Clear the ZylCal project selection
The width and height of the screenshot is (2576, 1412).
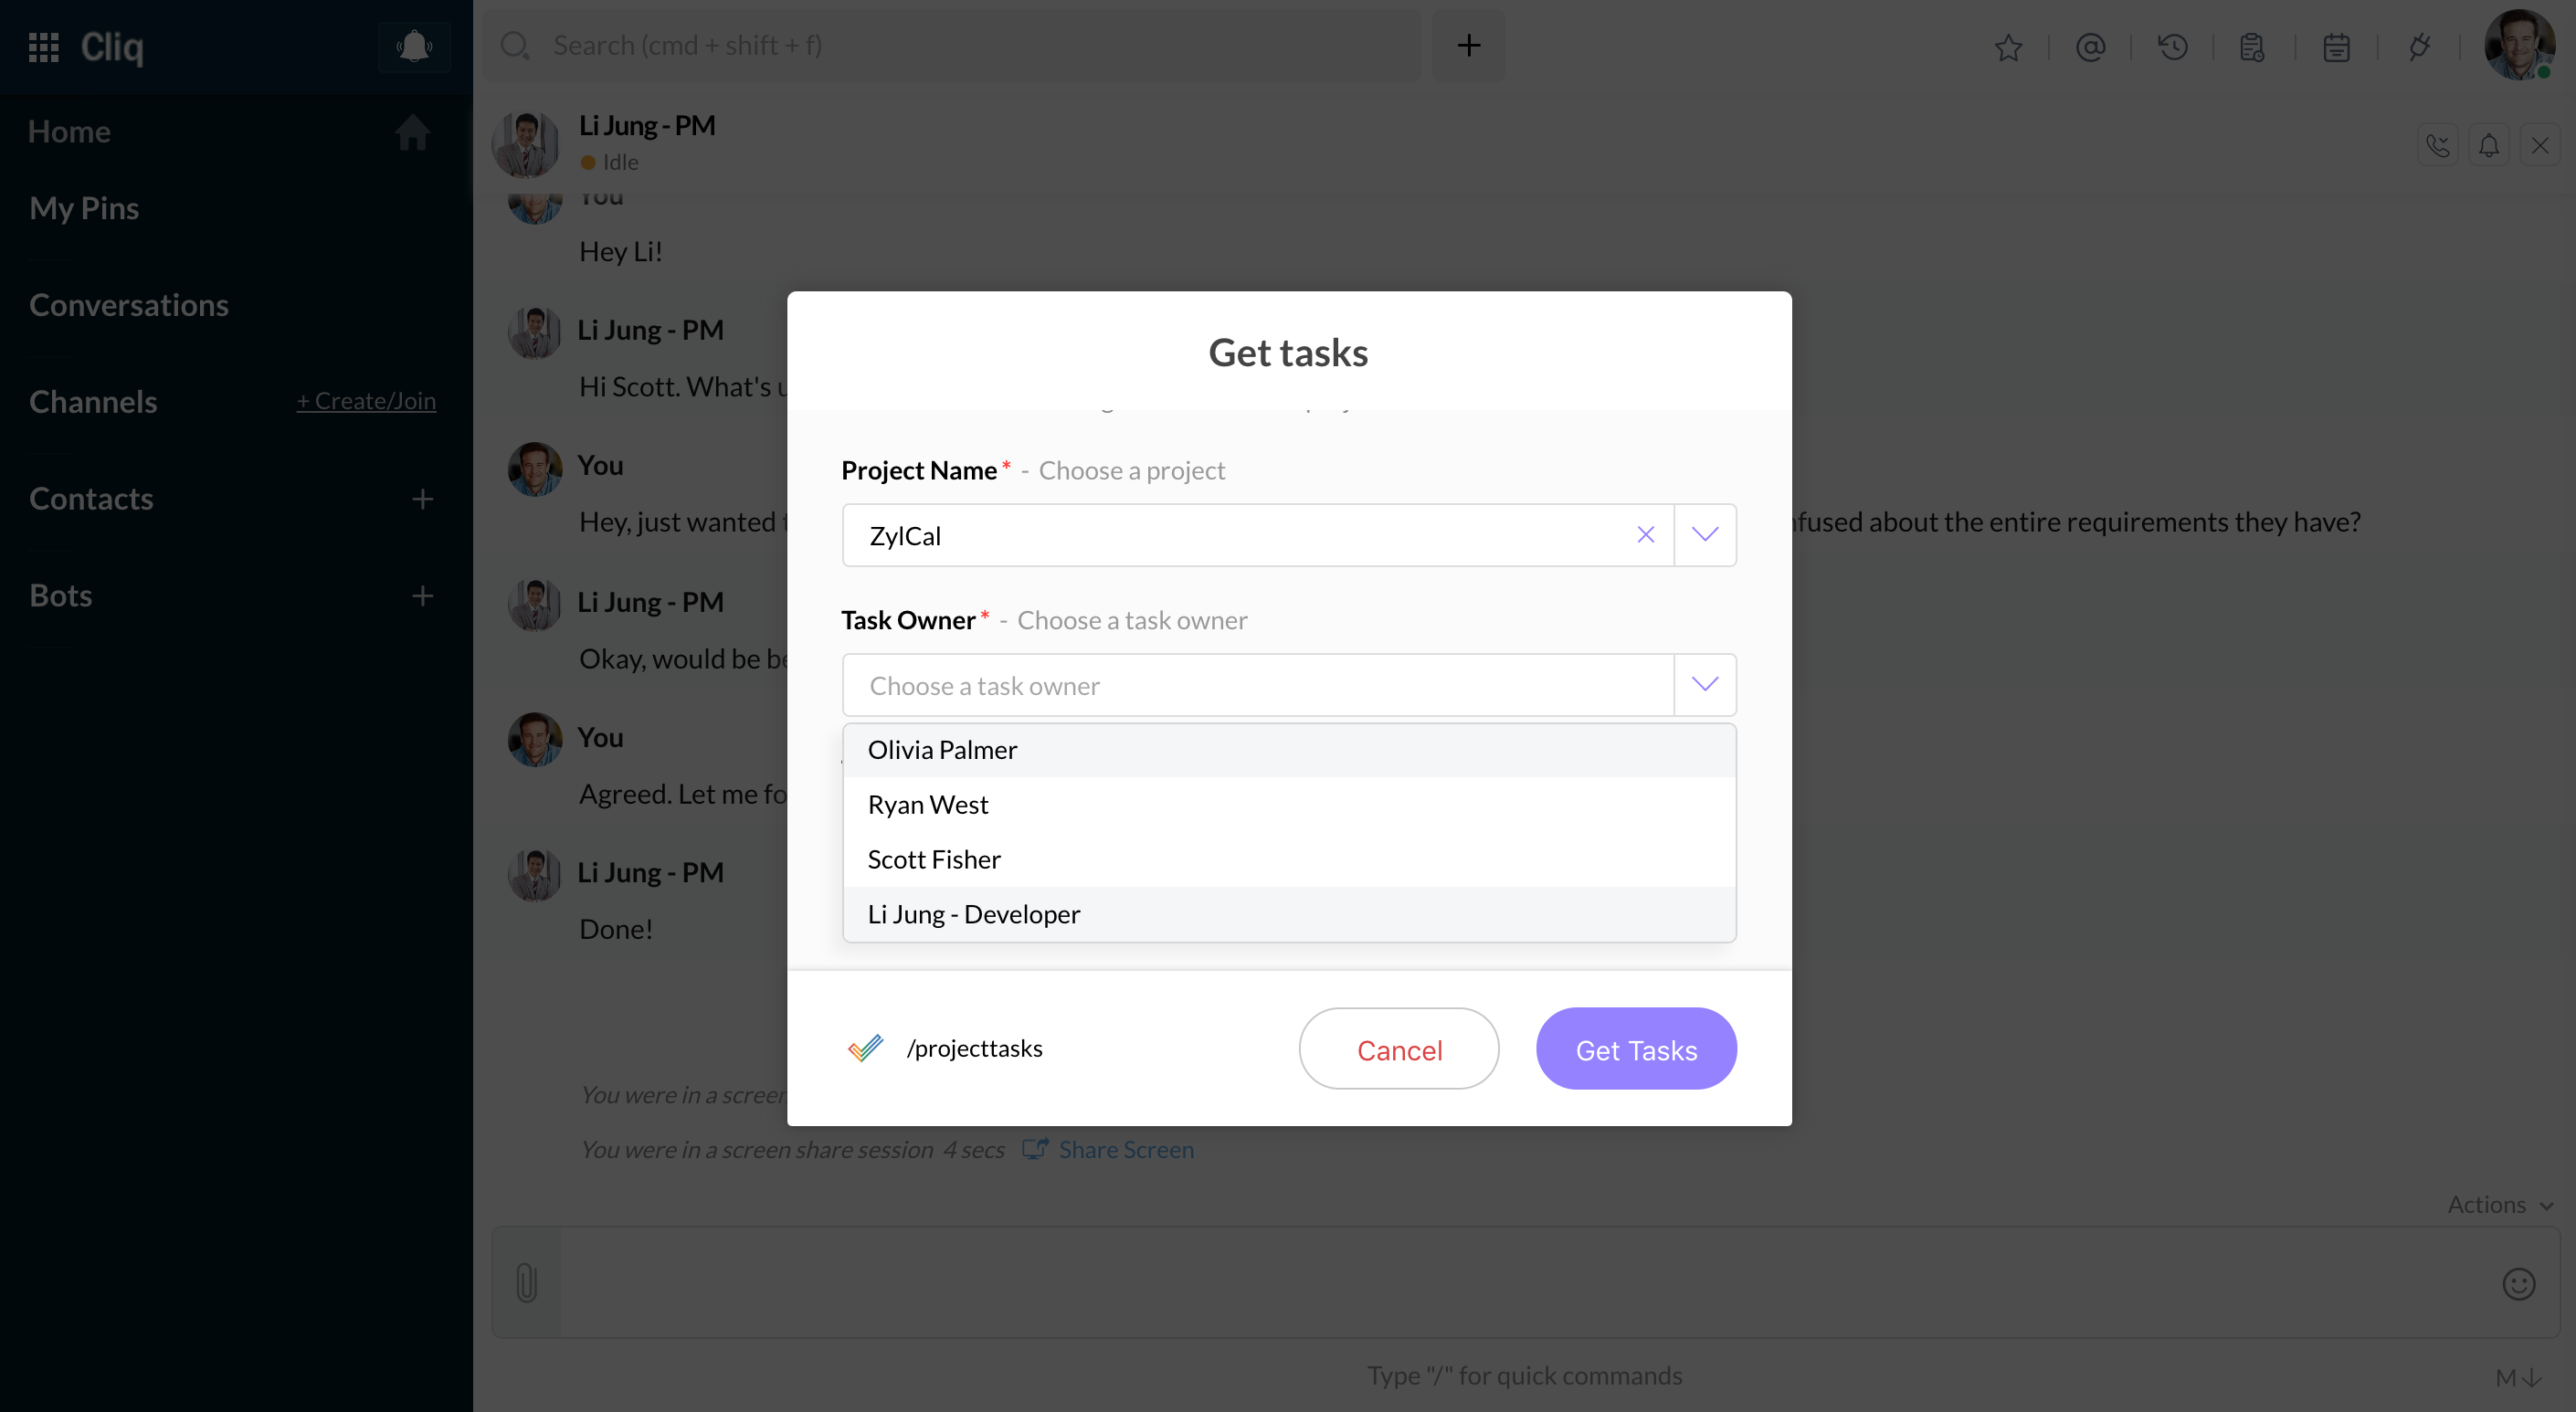tap(1645, 535)
